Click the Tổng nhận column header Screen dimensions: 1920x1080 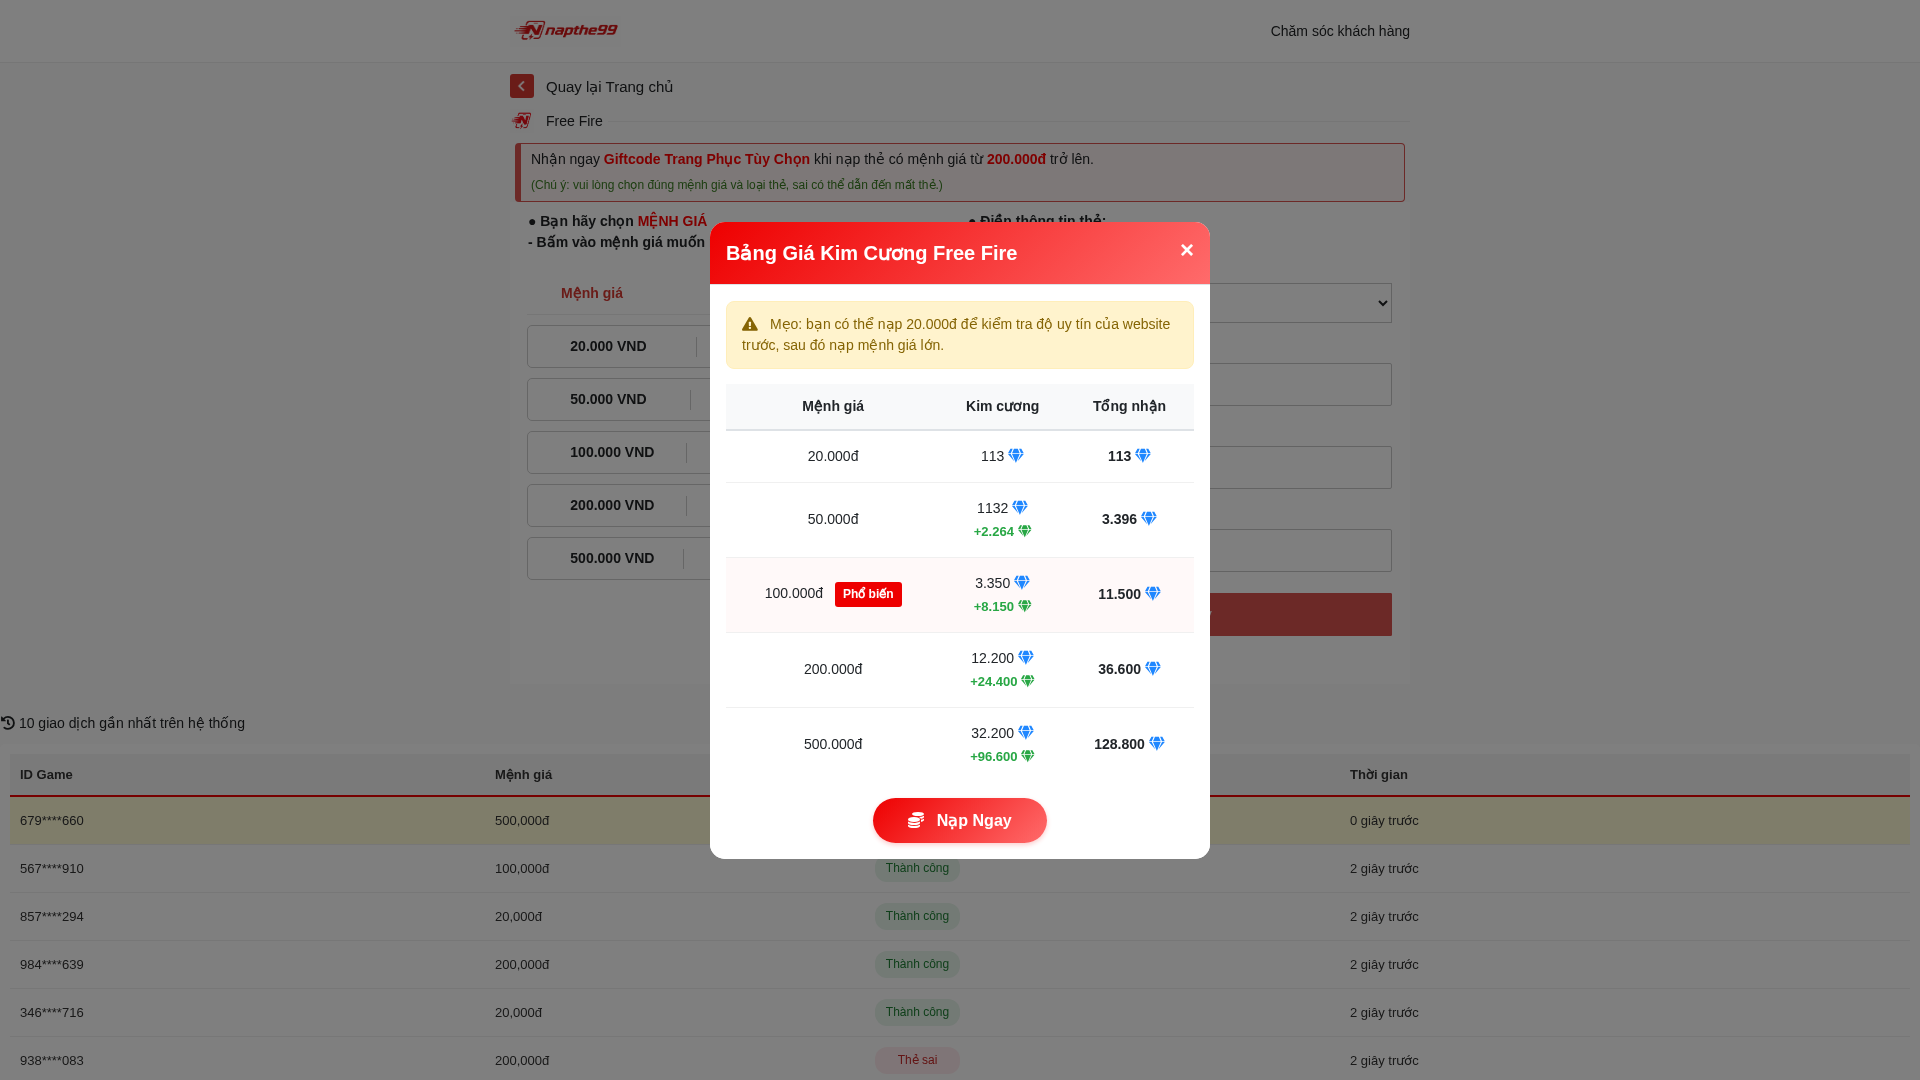pyautogui.click(x=1129, y=406)
